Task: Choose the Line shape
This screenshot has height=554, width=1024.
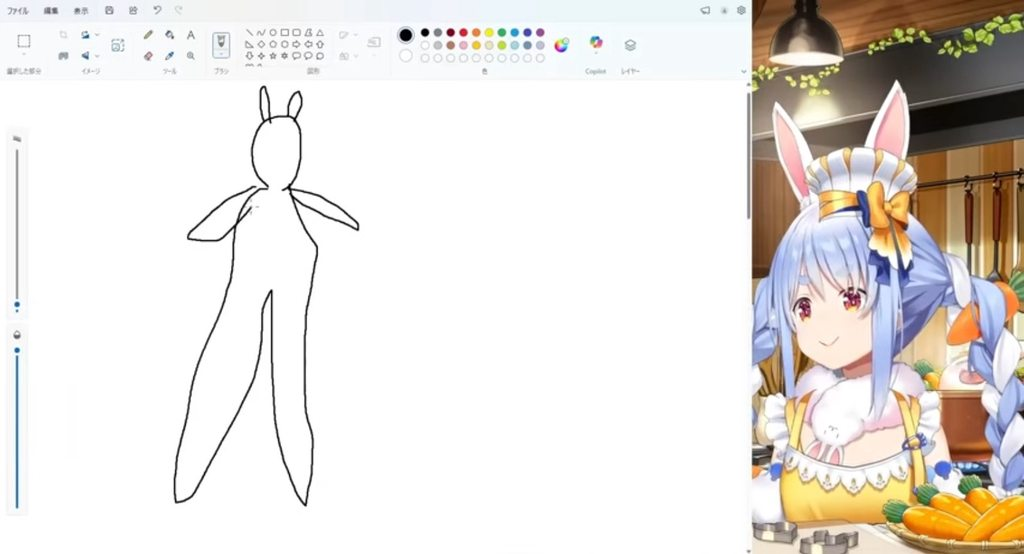Action: click(x=249, y=33)
